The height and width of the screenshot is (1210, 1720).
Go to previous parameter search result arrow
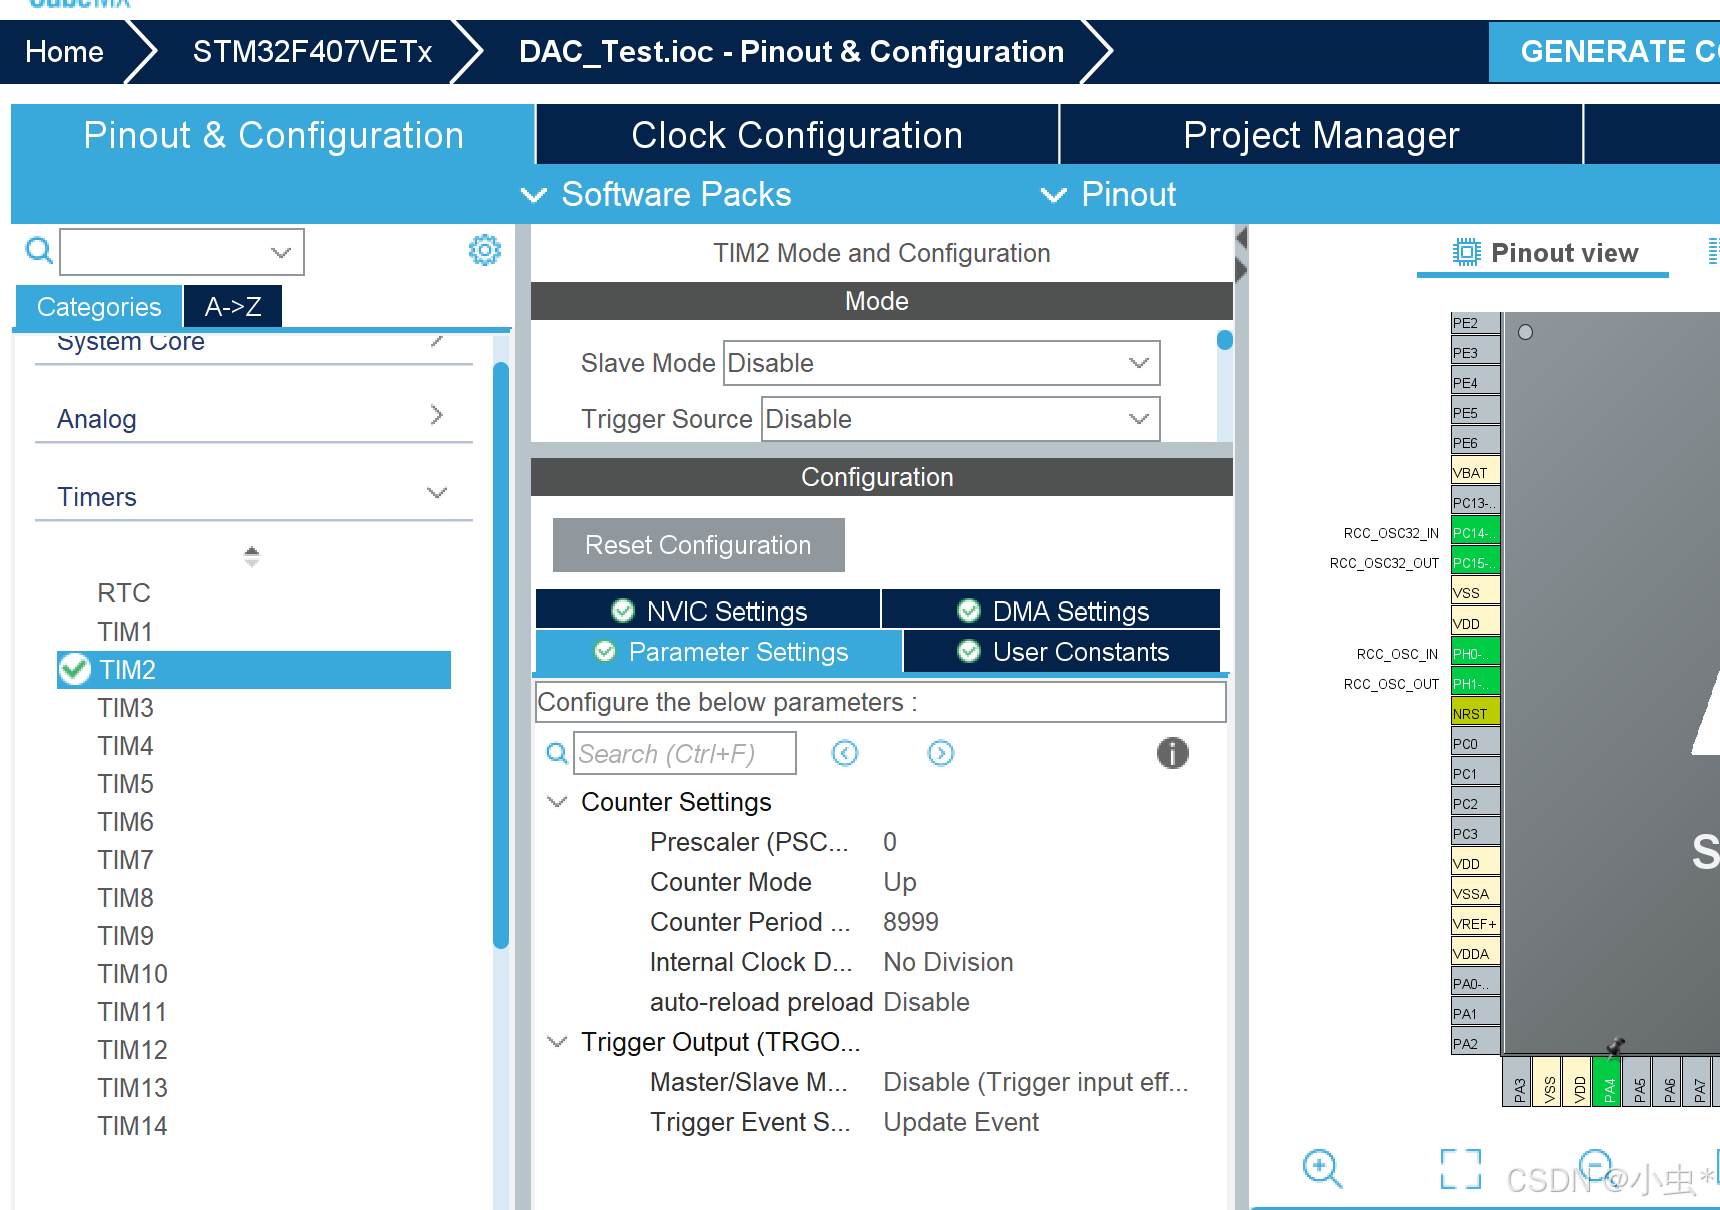pyautogui.click(x=845, y=753)
